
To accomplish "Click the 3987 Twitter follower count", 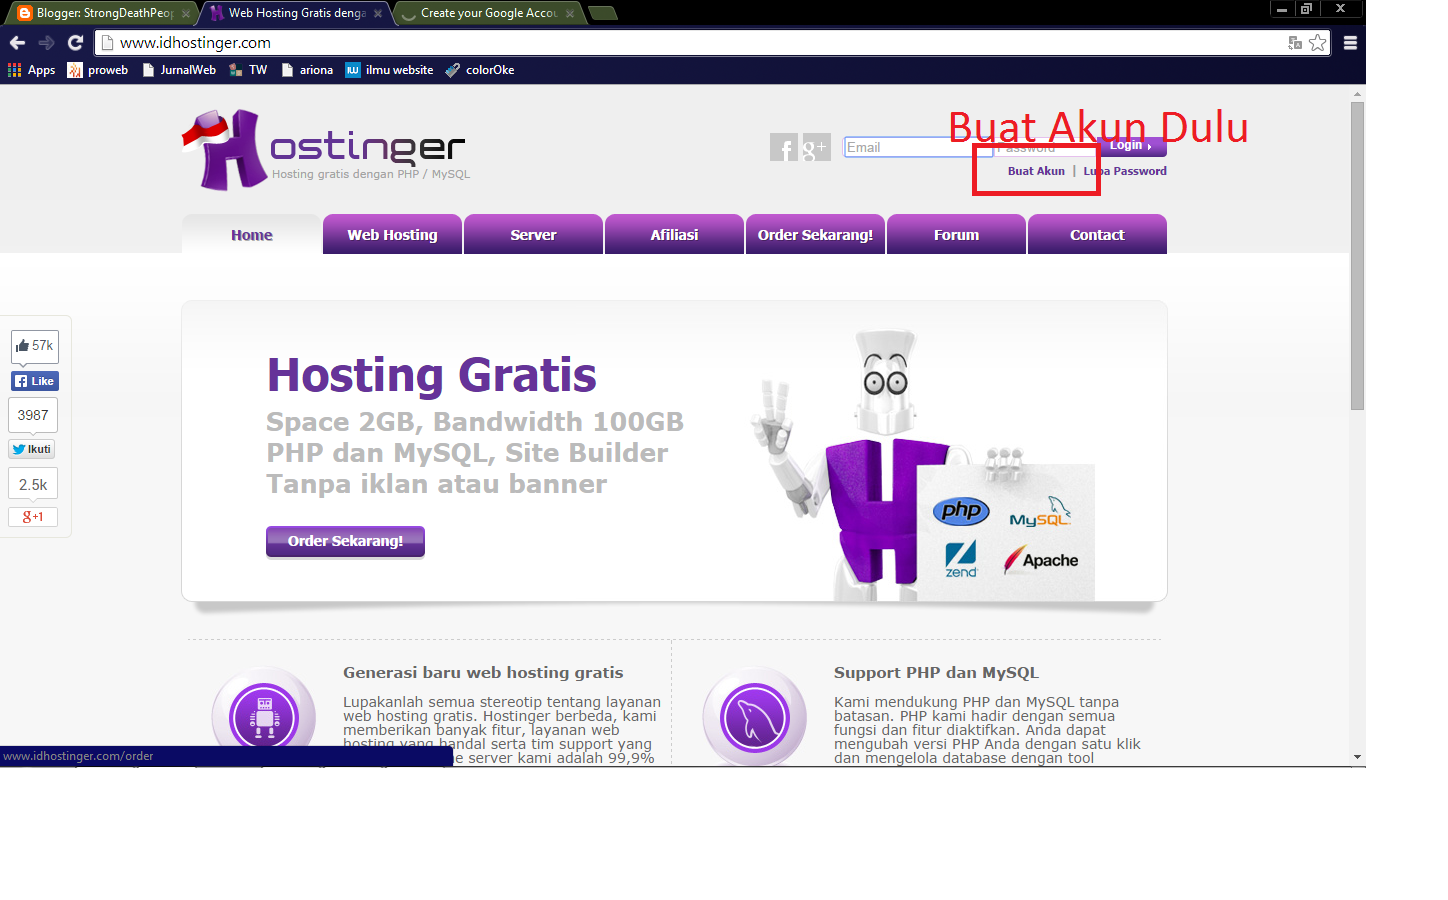I will [x=33, y=415].
